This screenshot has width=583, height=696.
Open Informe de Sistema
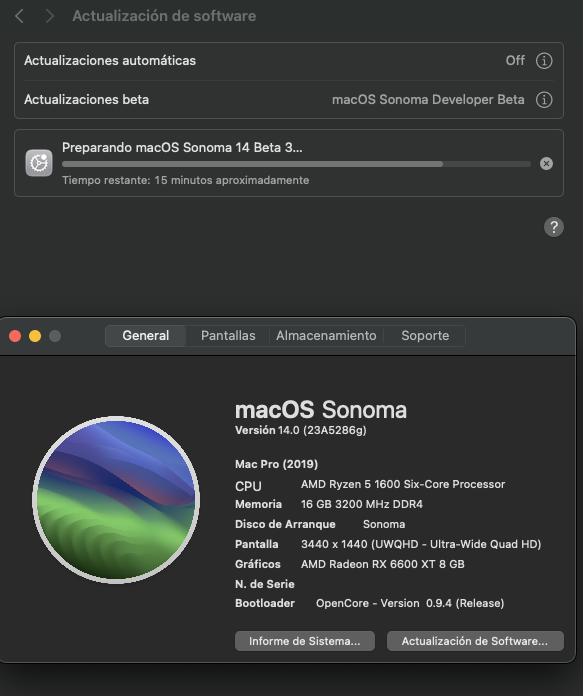(305, 641)
